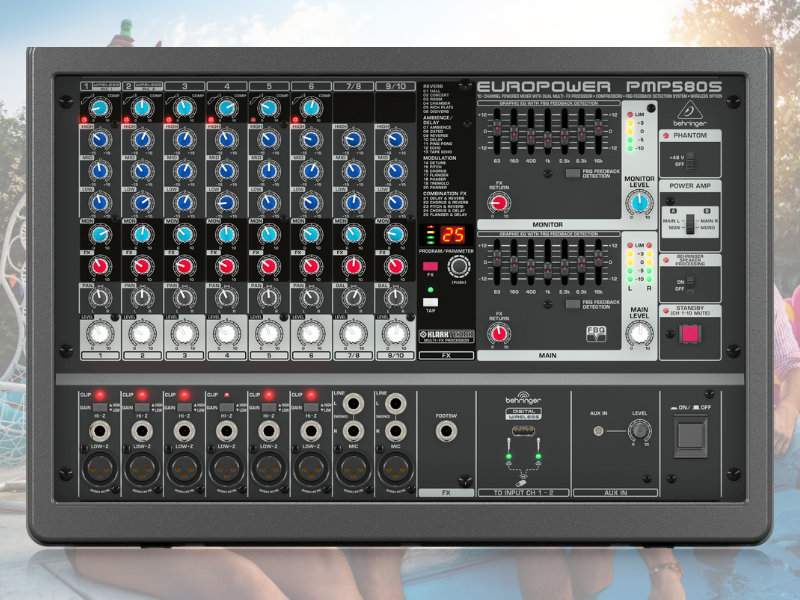Click channel 2 LOW EQ knob

142,203
